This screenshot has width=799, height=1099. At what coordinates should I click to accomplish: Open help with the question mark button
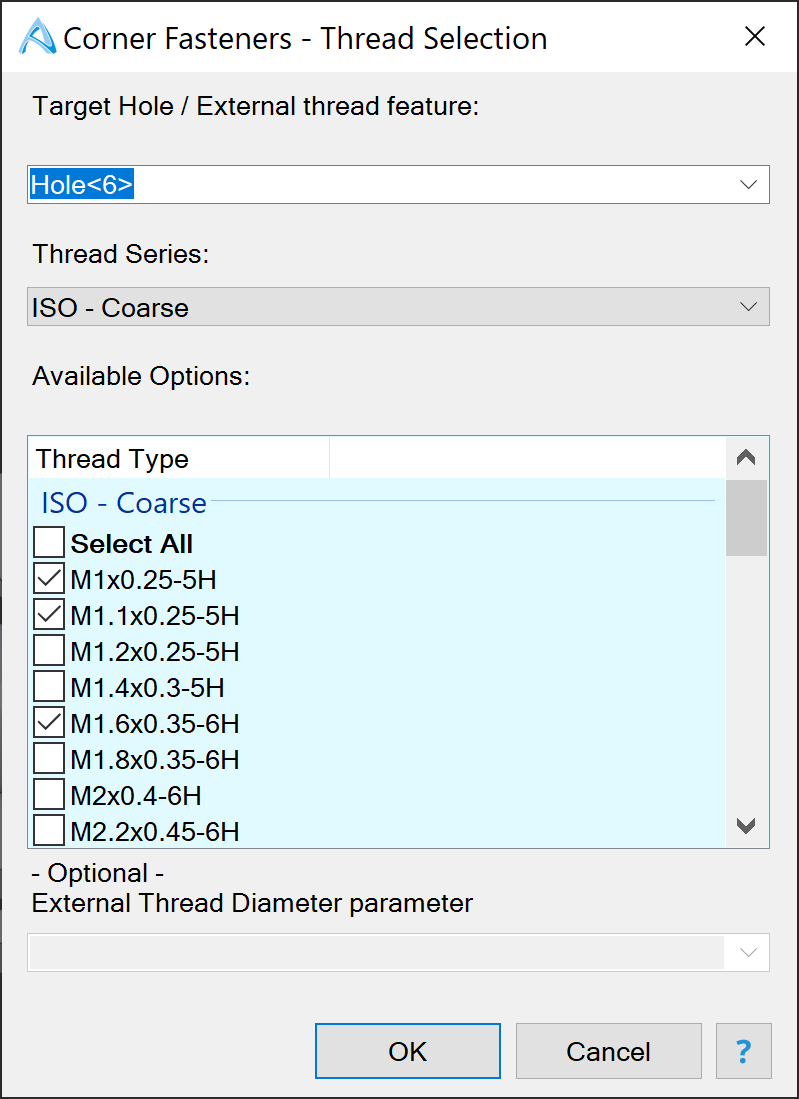pyautogui.click(x=744, y=1051)
